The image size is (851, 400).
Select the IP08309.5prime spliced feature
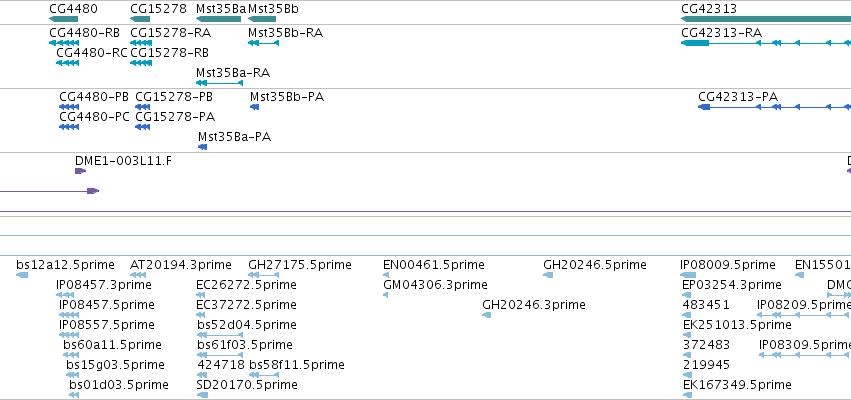(805, 355)
